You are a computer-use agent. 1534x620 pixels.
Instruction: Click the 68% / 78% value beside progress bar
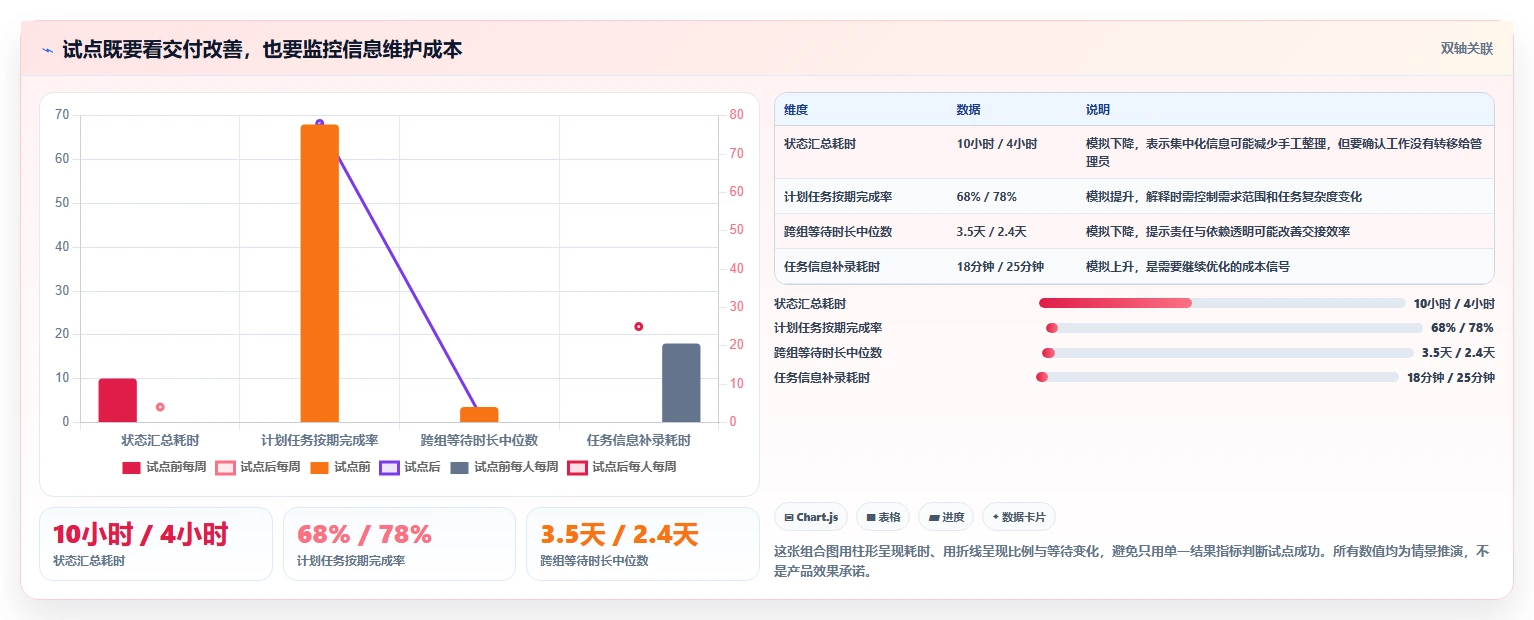coord(1463,328)
